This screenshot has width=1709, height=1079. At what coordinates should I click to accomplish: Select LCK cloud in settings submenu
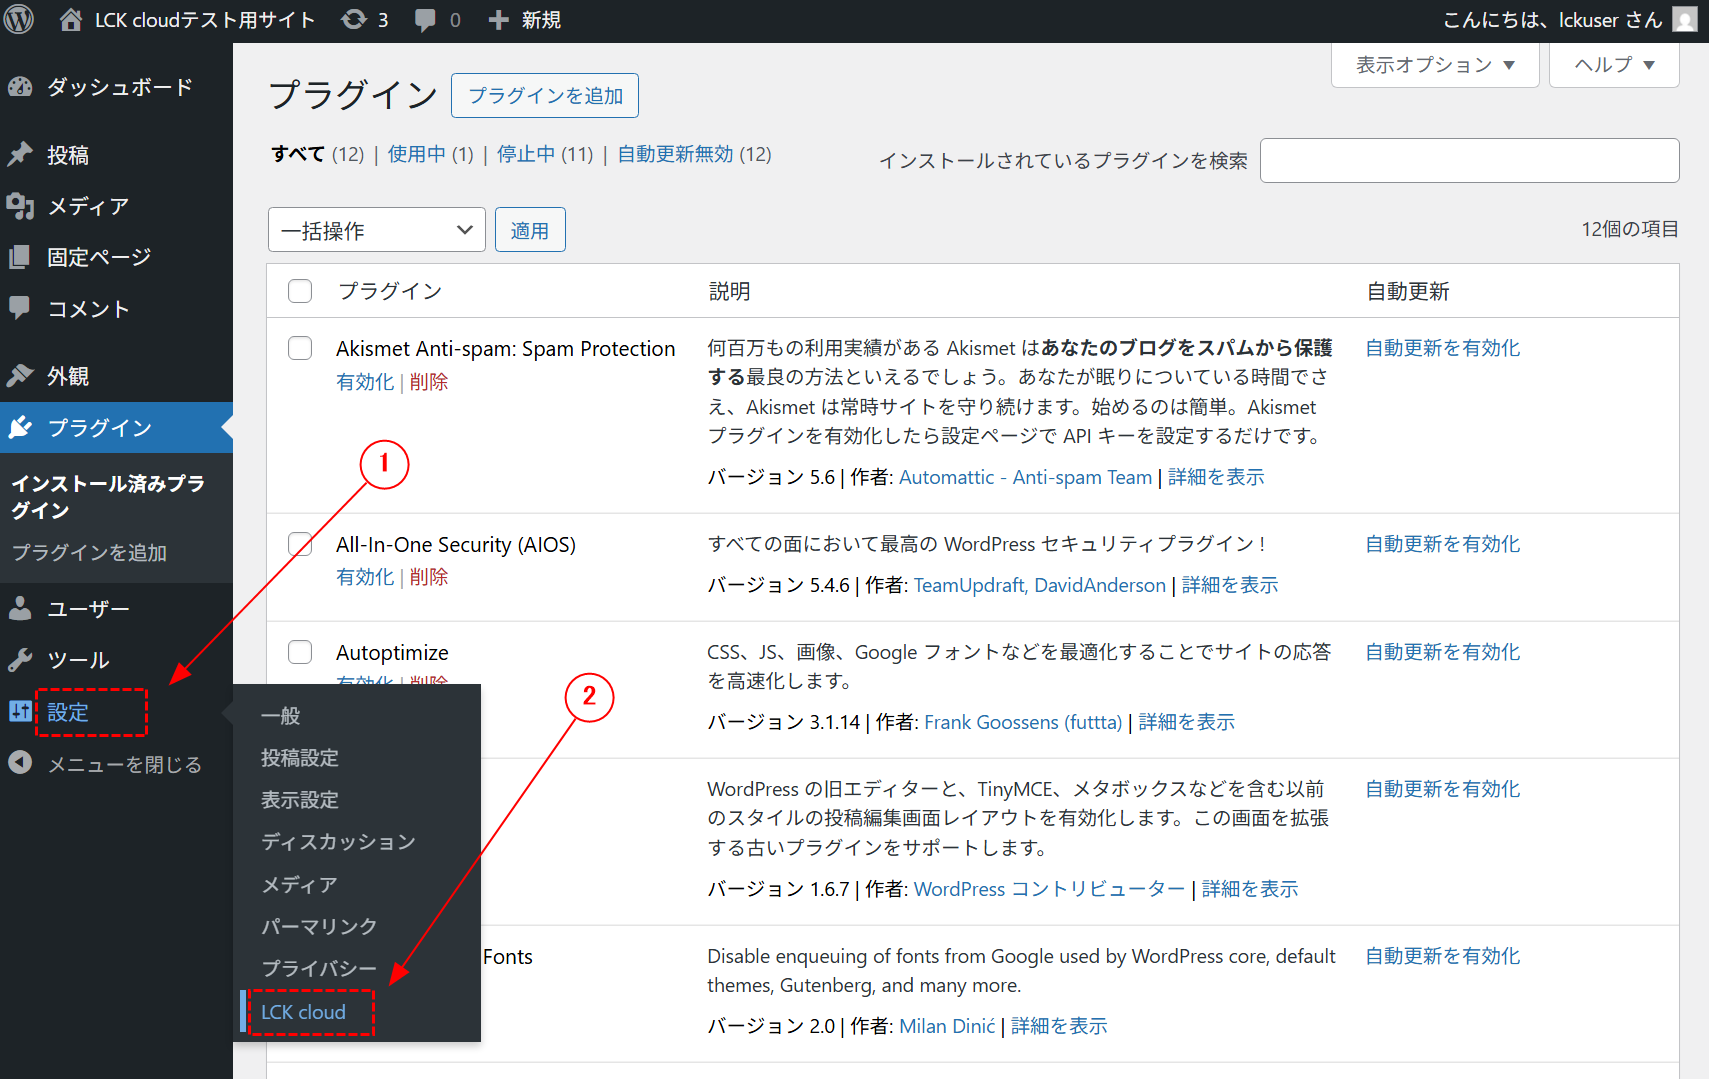pos(303,1012)
